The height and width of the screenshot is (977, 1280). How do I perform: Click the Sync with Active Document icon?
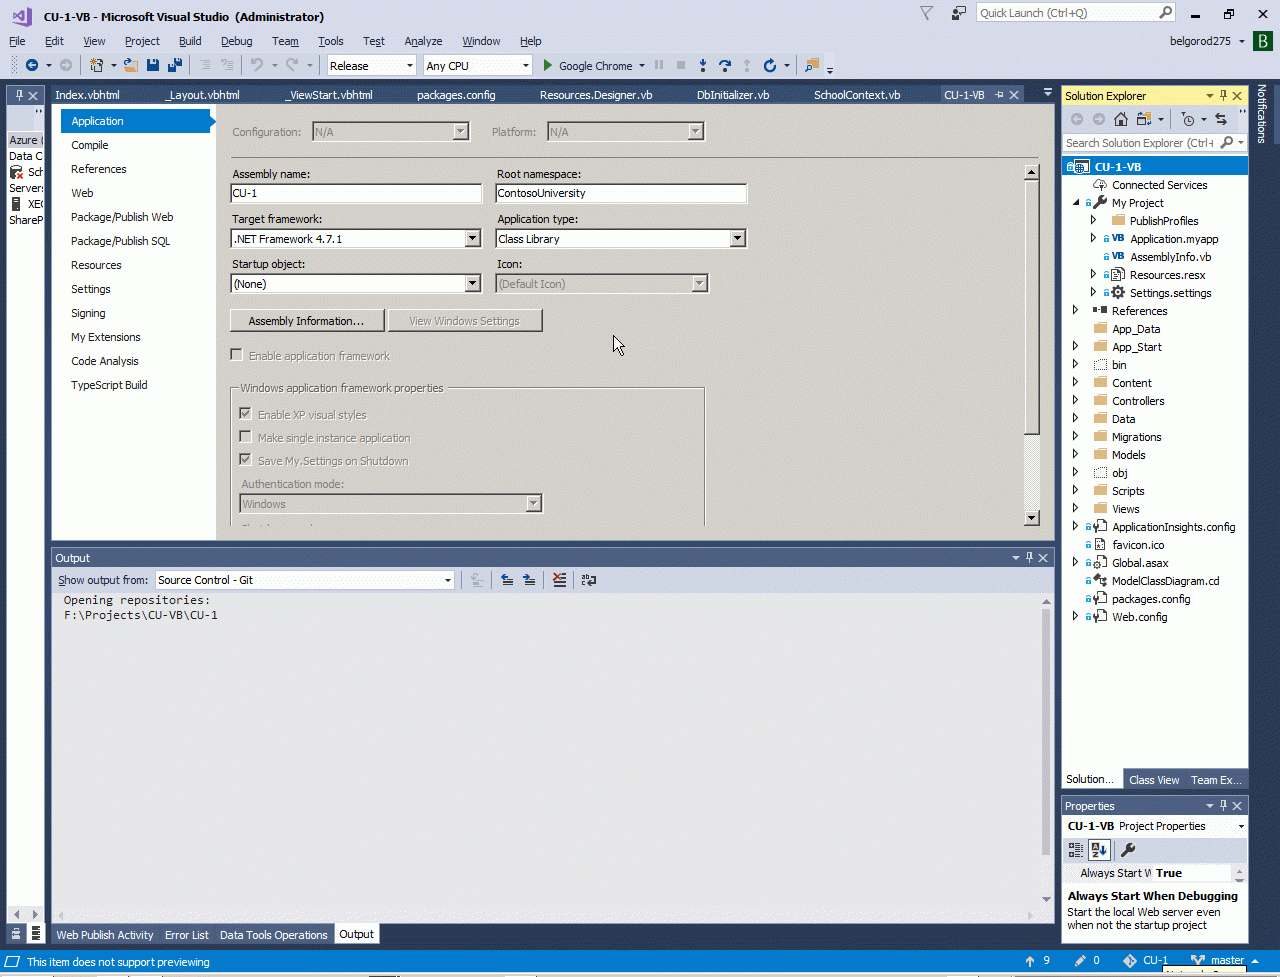coord(1221,119)
